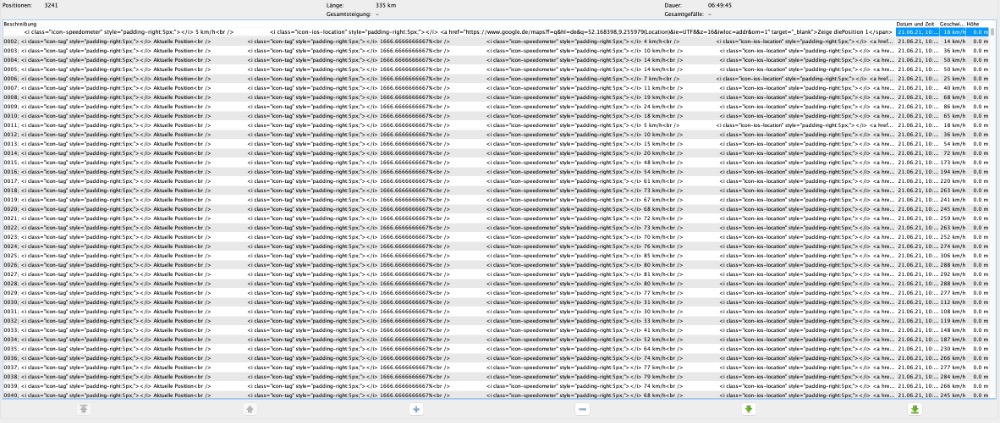The height and width of the screenshot is (423, 1000).
Task: Select position row 0025
Action: pyautogui.click(x=400, y=254)
